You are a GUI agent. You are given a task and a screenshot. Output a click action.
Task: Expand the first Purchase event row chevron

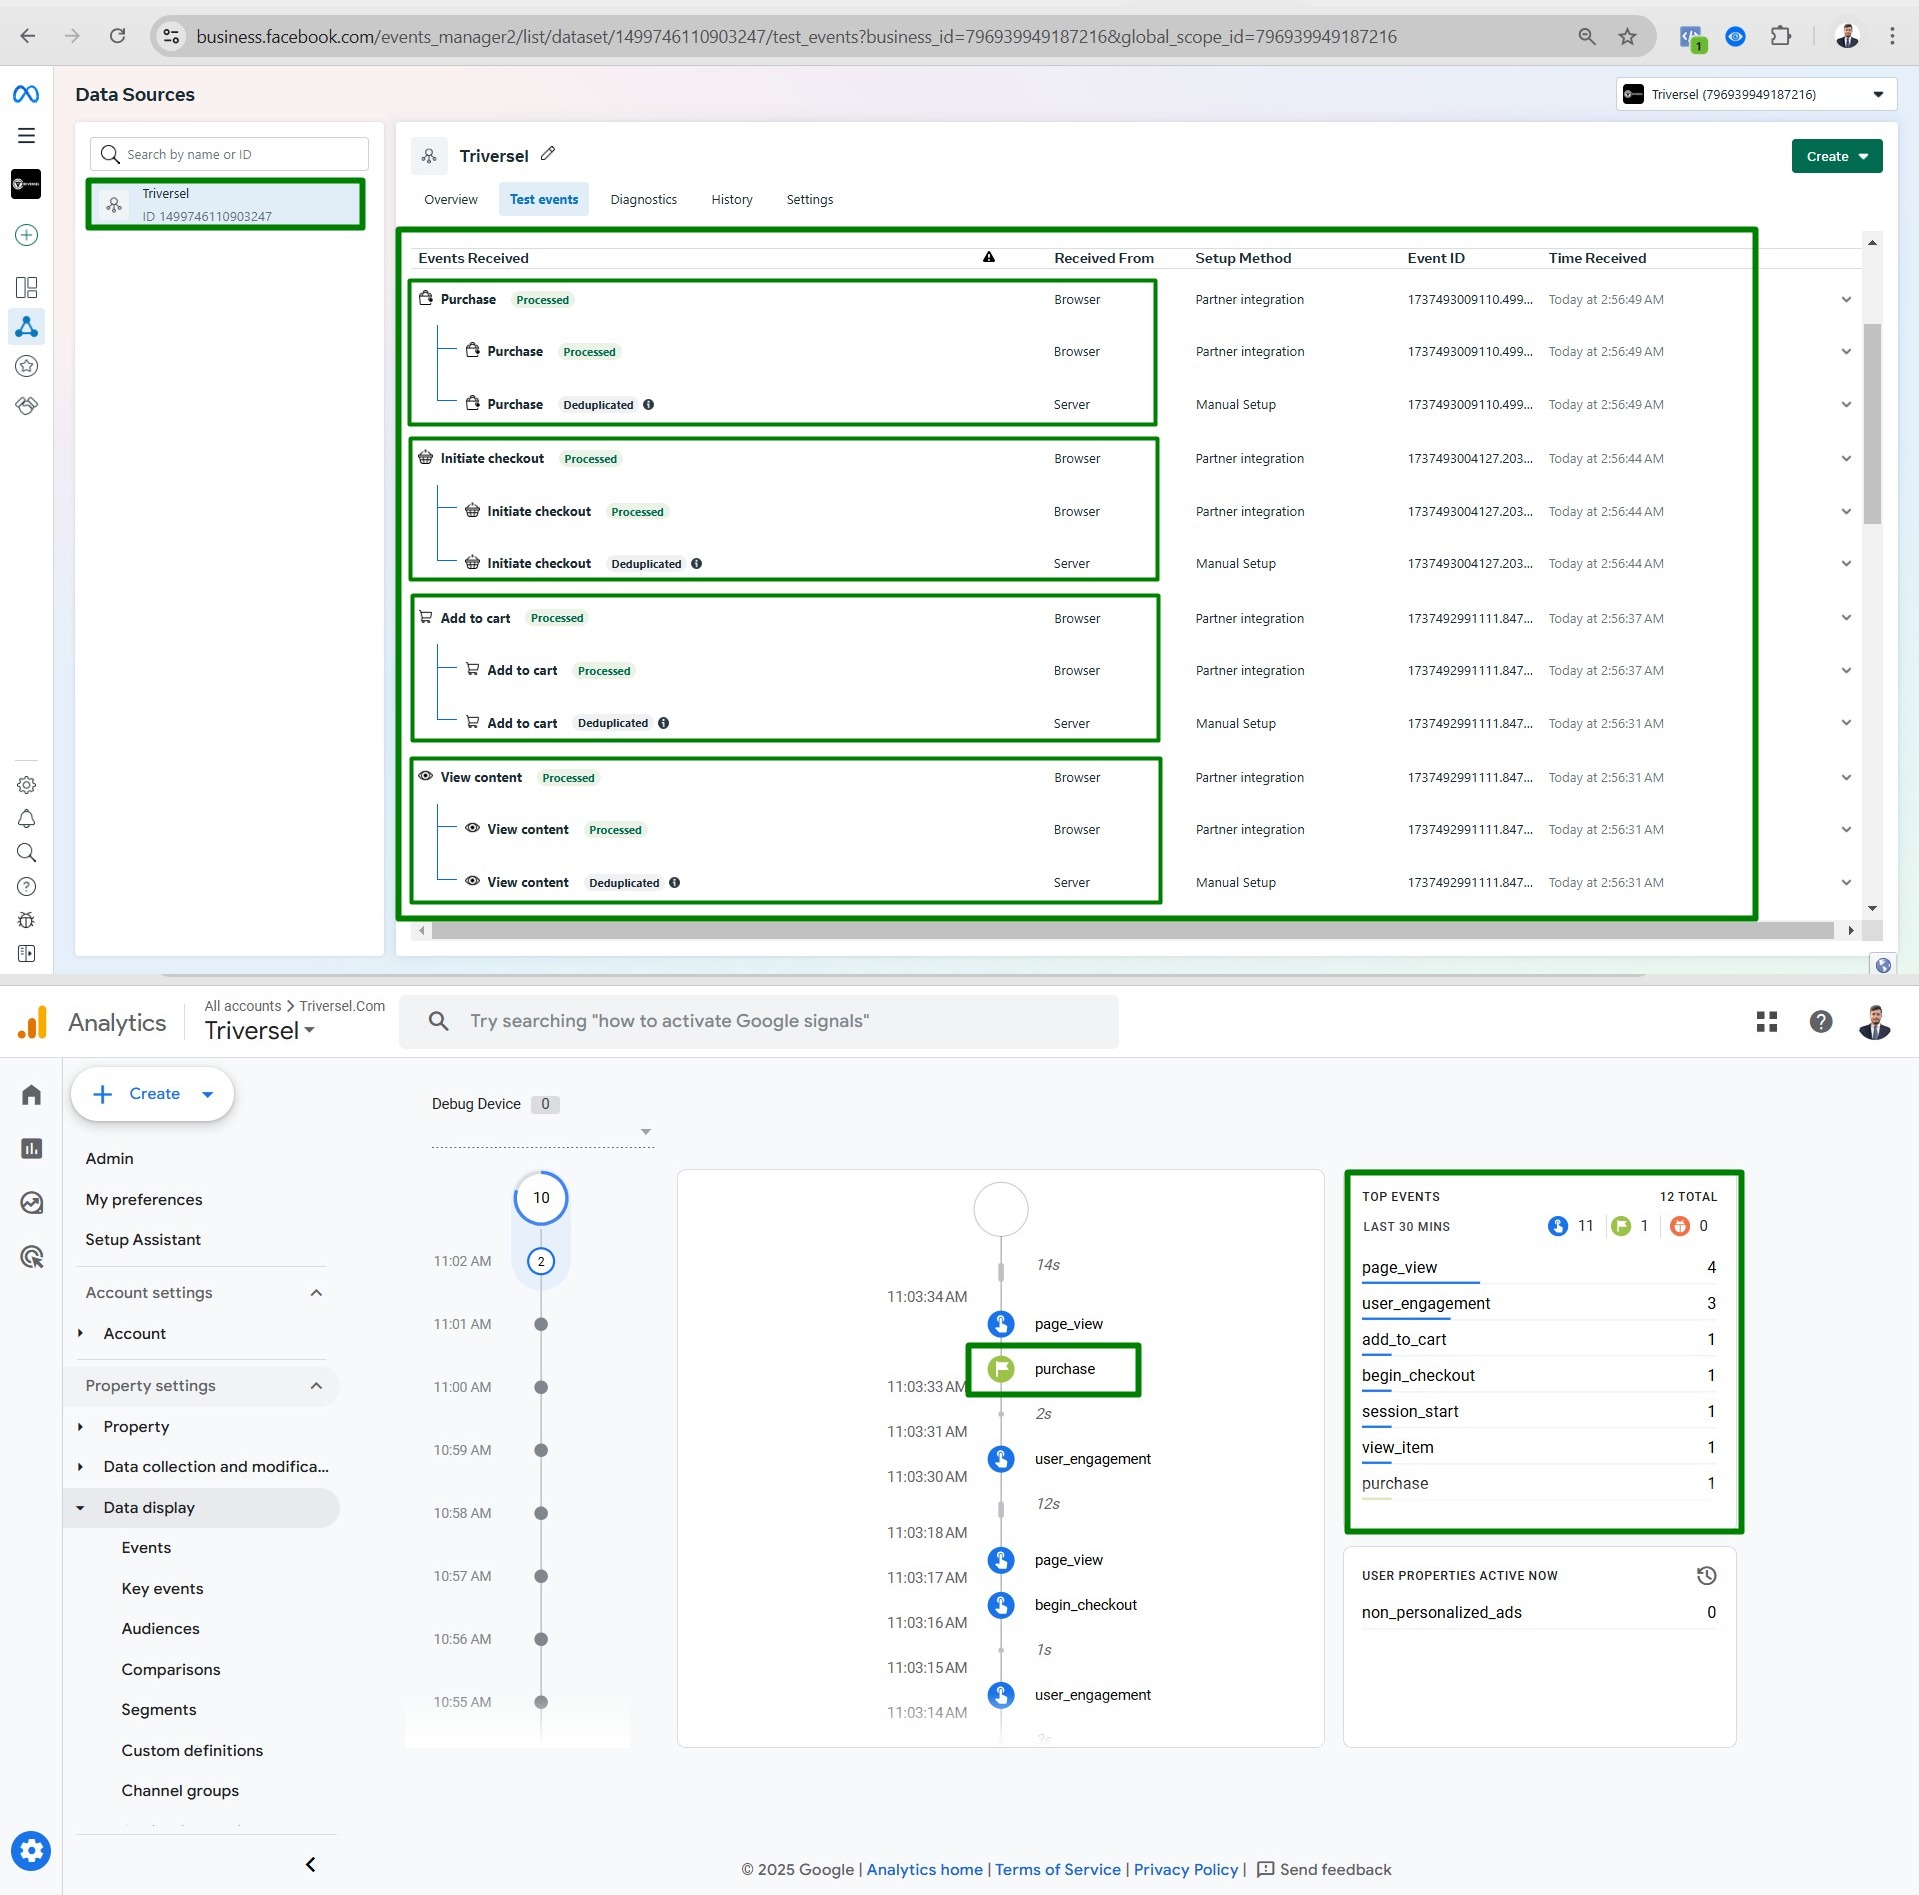(x=1846, y=300)
